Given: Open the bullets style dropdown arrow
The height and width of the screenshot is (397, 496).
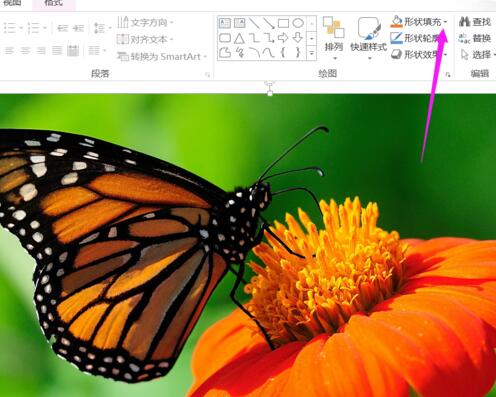Looking at the screenshot, I should pos(21,28).
